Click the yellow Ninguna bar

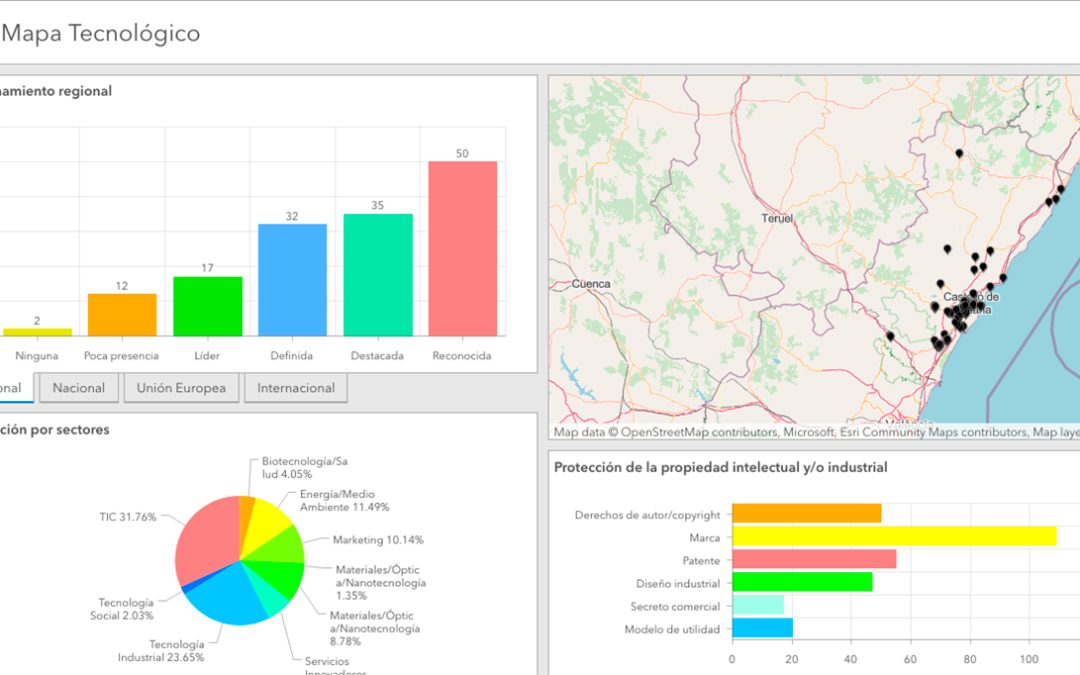pos(37,332)
